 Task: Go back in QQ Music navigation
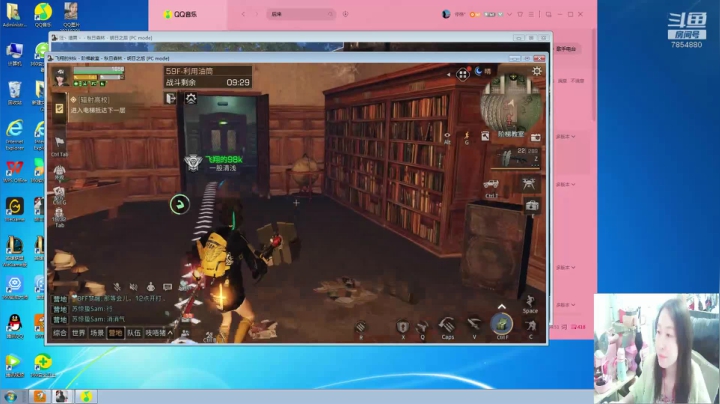coord(243,14)
